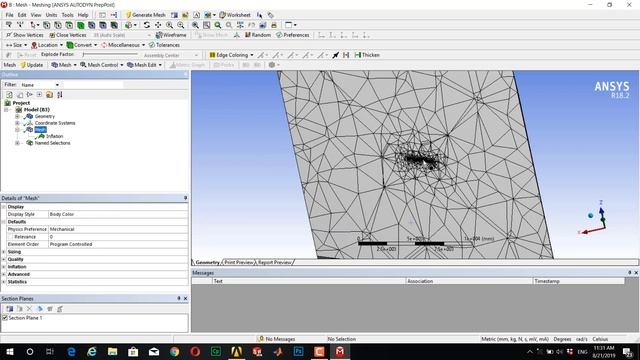Click the Update mesh button
The width and height of the screenshot is (640, 360).
pyautogui.click(x=32, y=65)
